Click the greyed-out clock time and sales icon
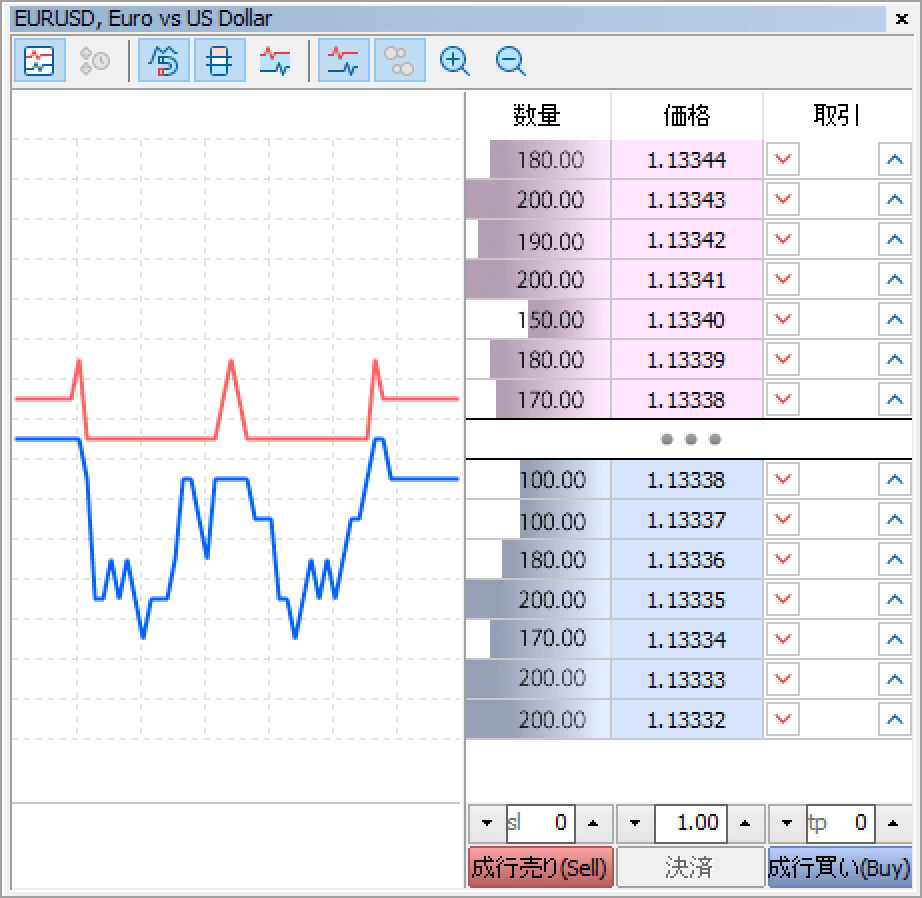Image resolution: width=922 pixels, height=898 pixels. 95,61
